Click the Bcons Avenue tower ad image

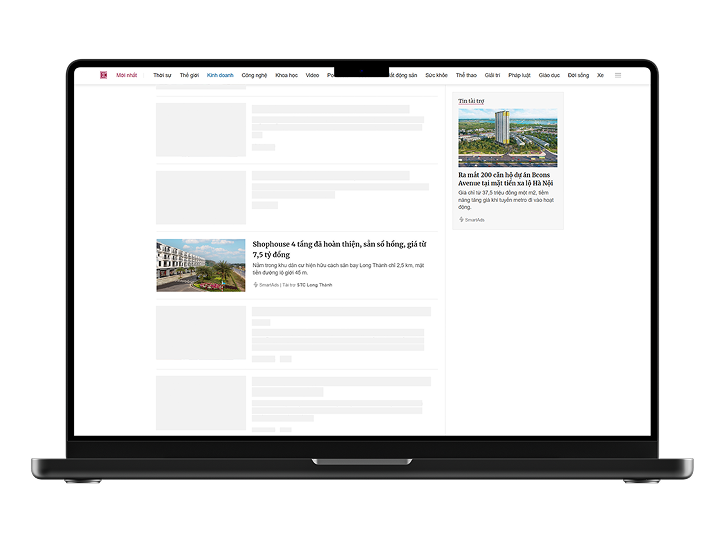click(508, 138)
